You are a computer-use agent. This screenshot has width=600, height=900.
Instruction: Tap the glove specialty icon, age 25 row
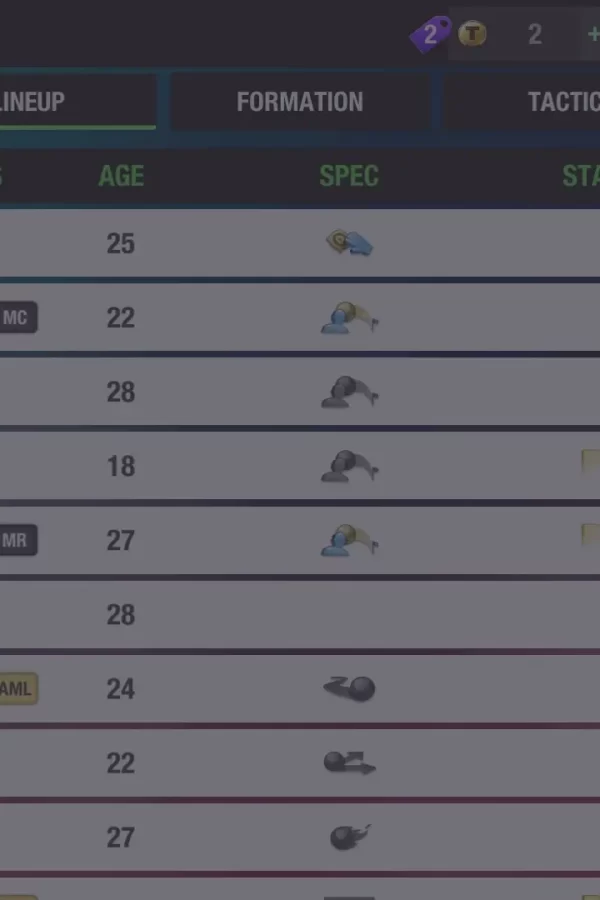click(349, 243)
